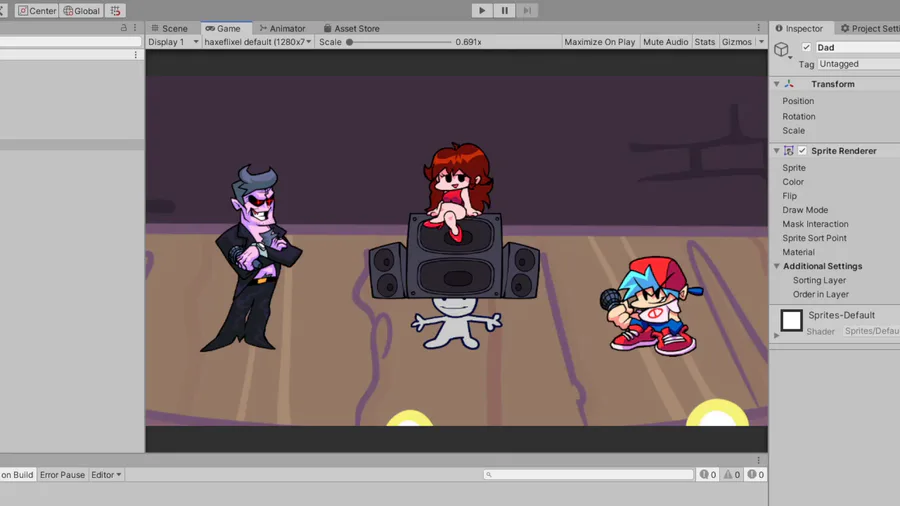The height and width of the screenshot is (506, 900).
Task: Click the Rotation label in Transform
Action: (798, 116)
